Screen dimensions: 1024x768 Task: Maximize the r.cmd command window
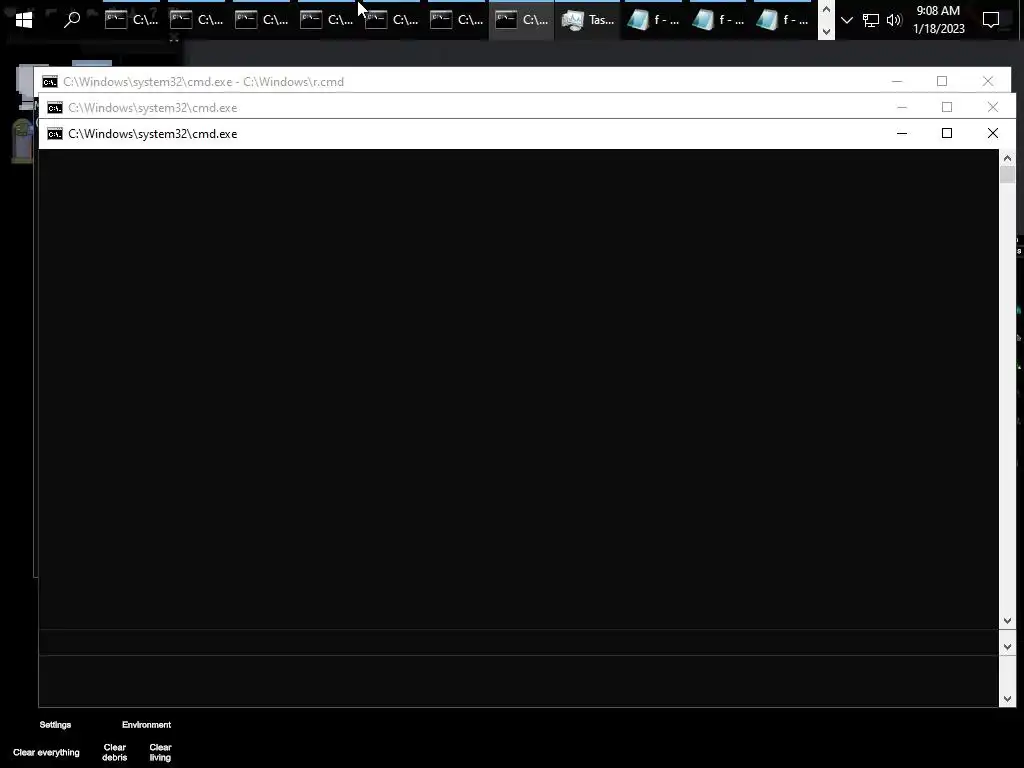point(942,81)
